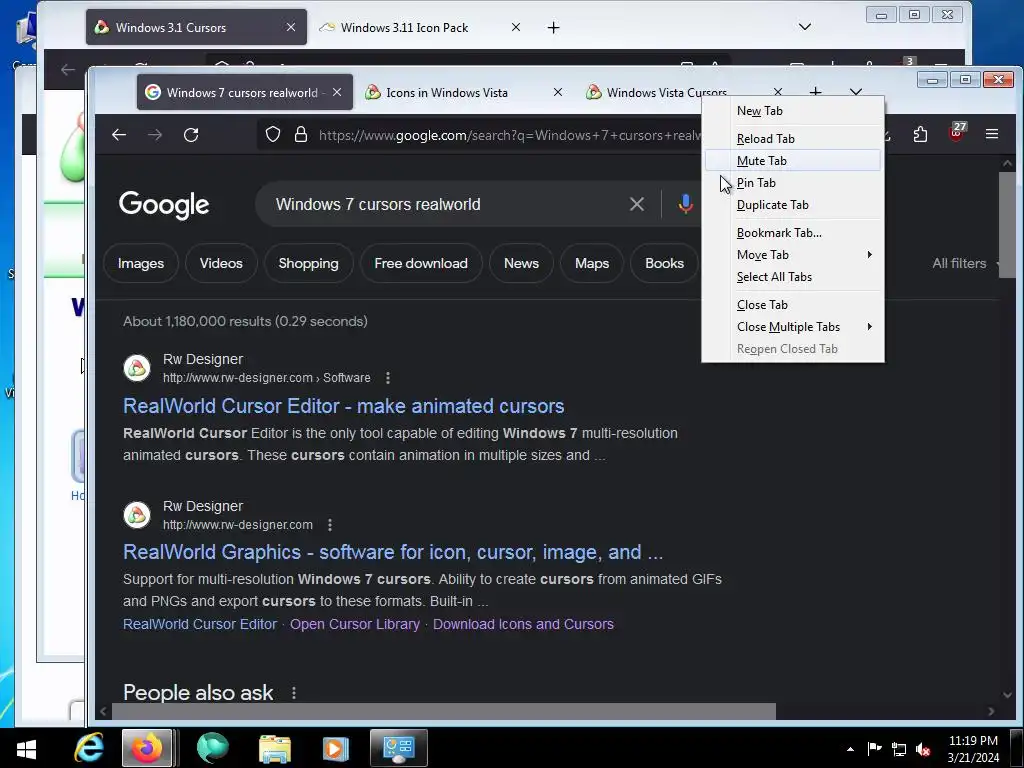Choose Bookmark Tab... from the context menu
The image size is (1024, 768).
point(793,232)
